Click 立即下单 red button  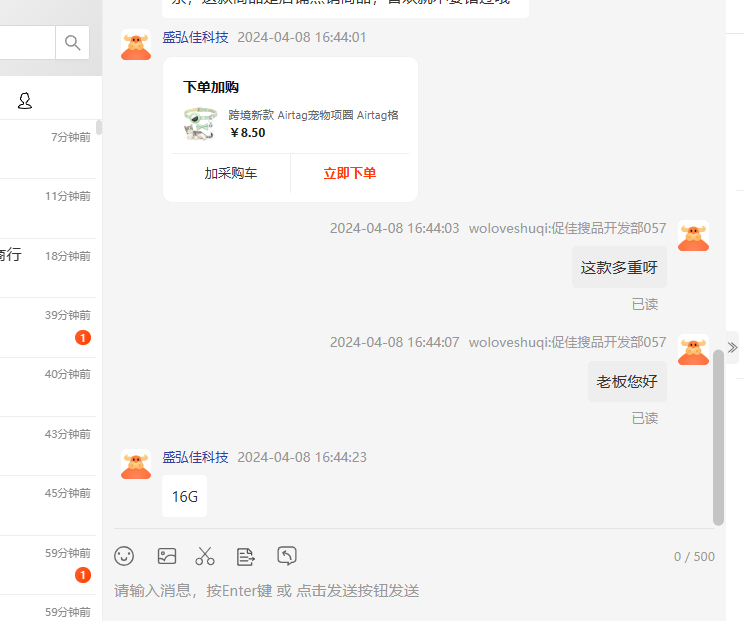click(x=350, y=173)
